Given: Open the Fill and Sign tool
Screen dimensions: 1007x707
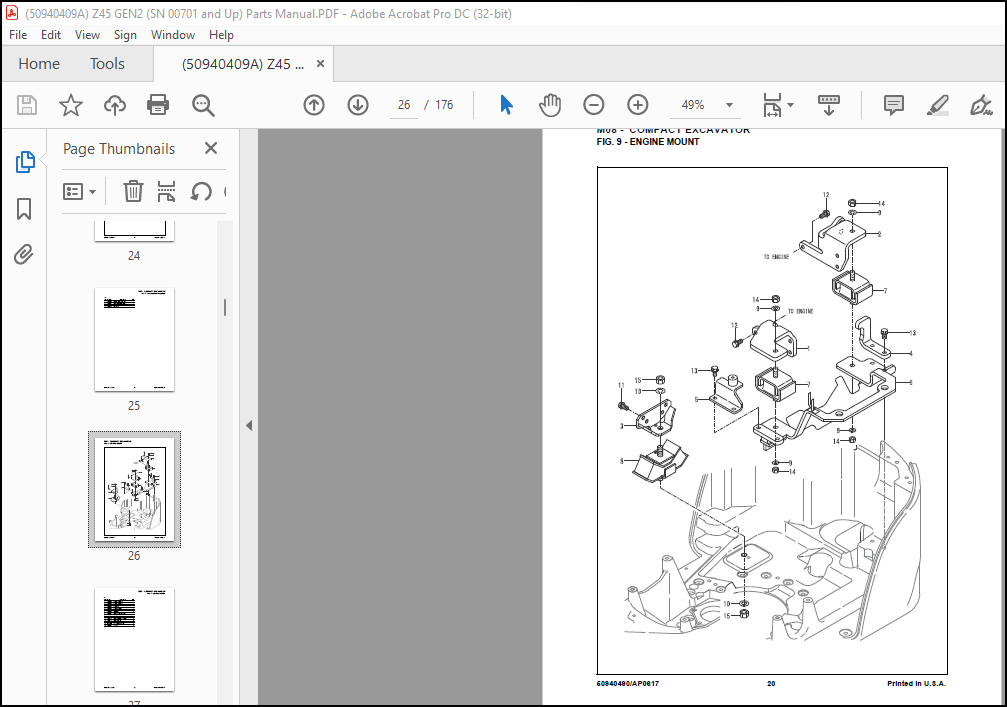Looking at the screenshot, I should click(981, 105).
